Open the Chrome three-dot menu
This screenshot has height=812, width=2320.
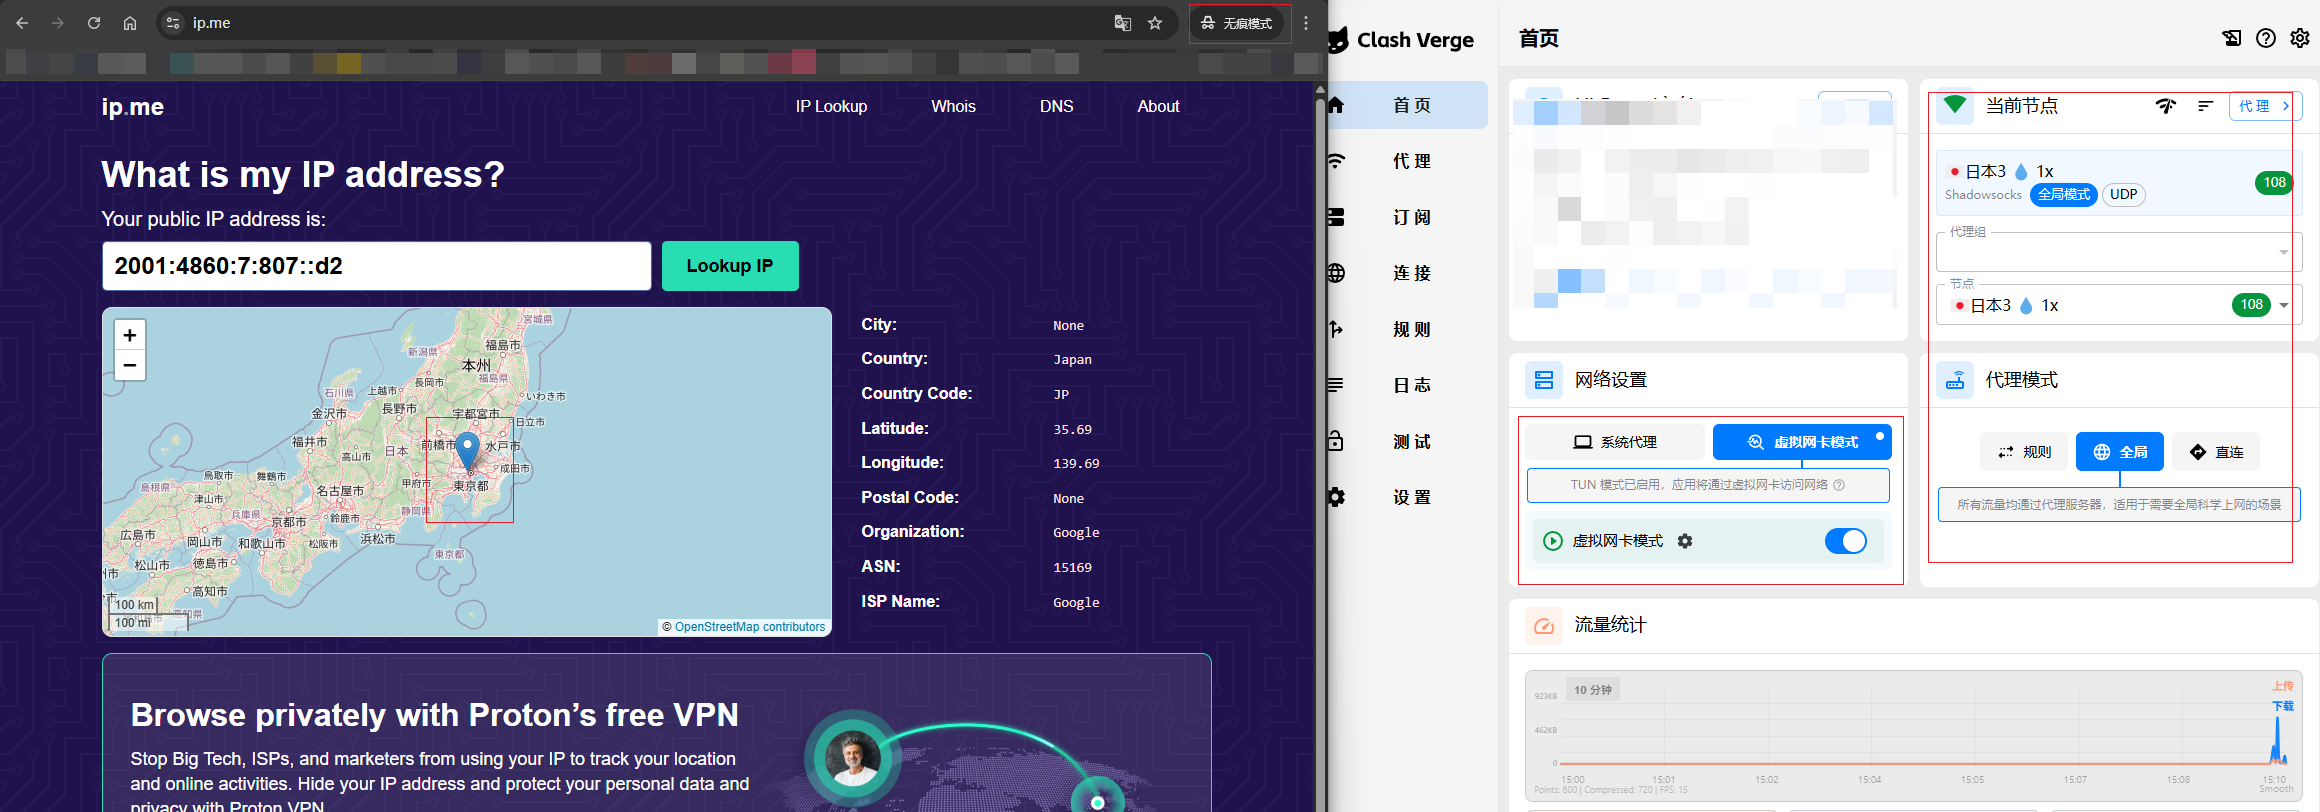[1306, 23]
